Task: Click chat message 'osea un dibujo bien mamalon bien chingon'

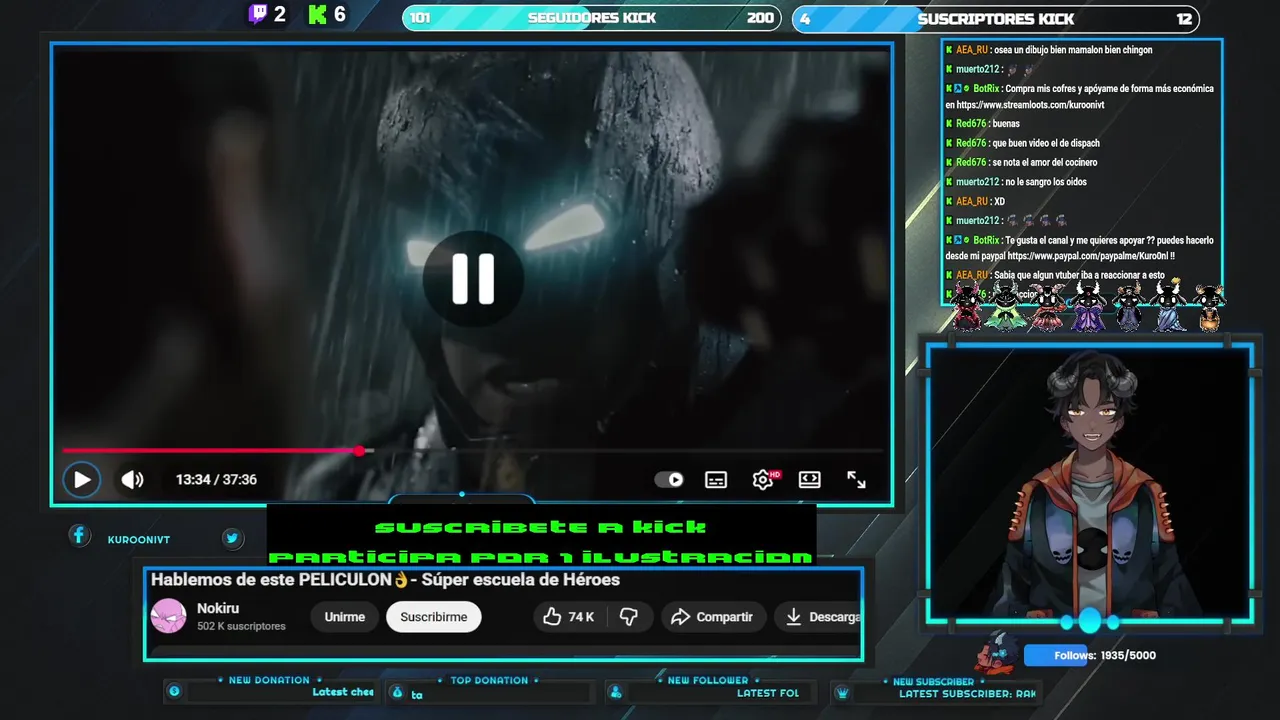Action: 1073,50
